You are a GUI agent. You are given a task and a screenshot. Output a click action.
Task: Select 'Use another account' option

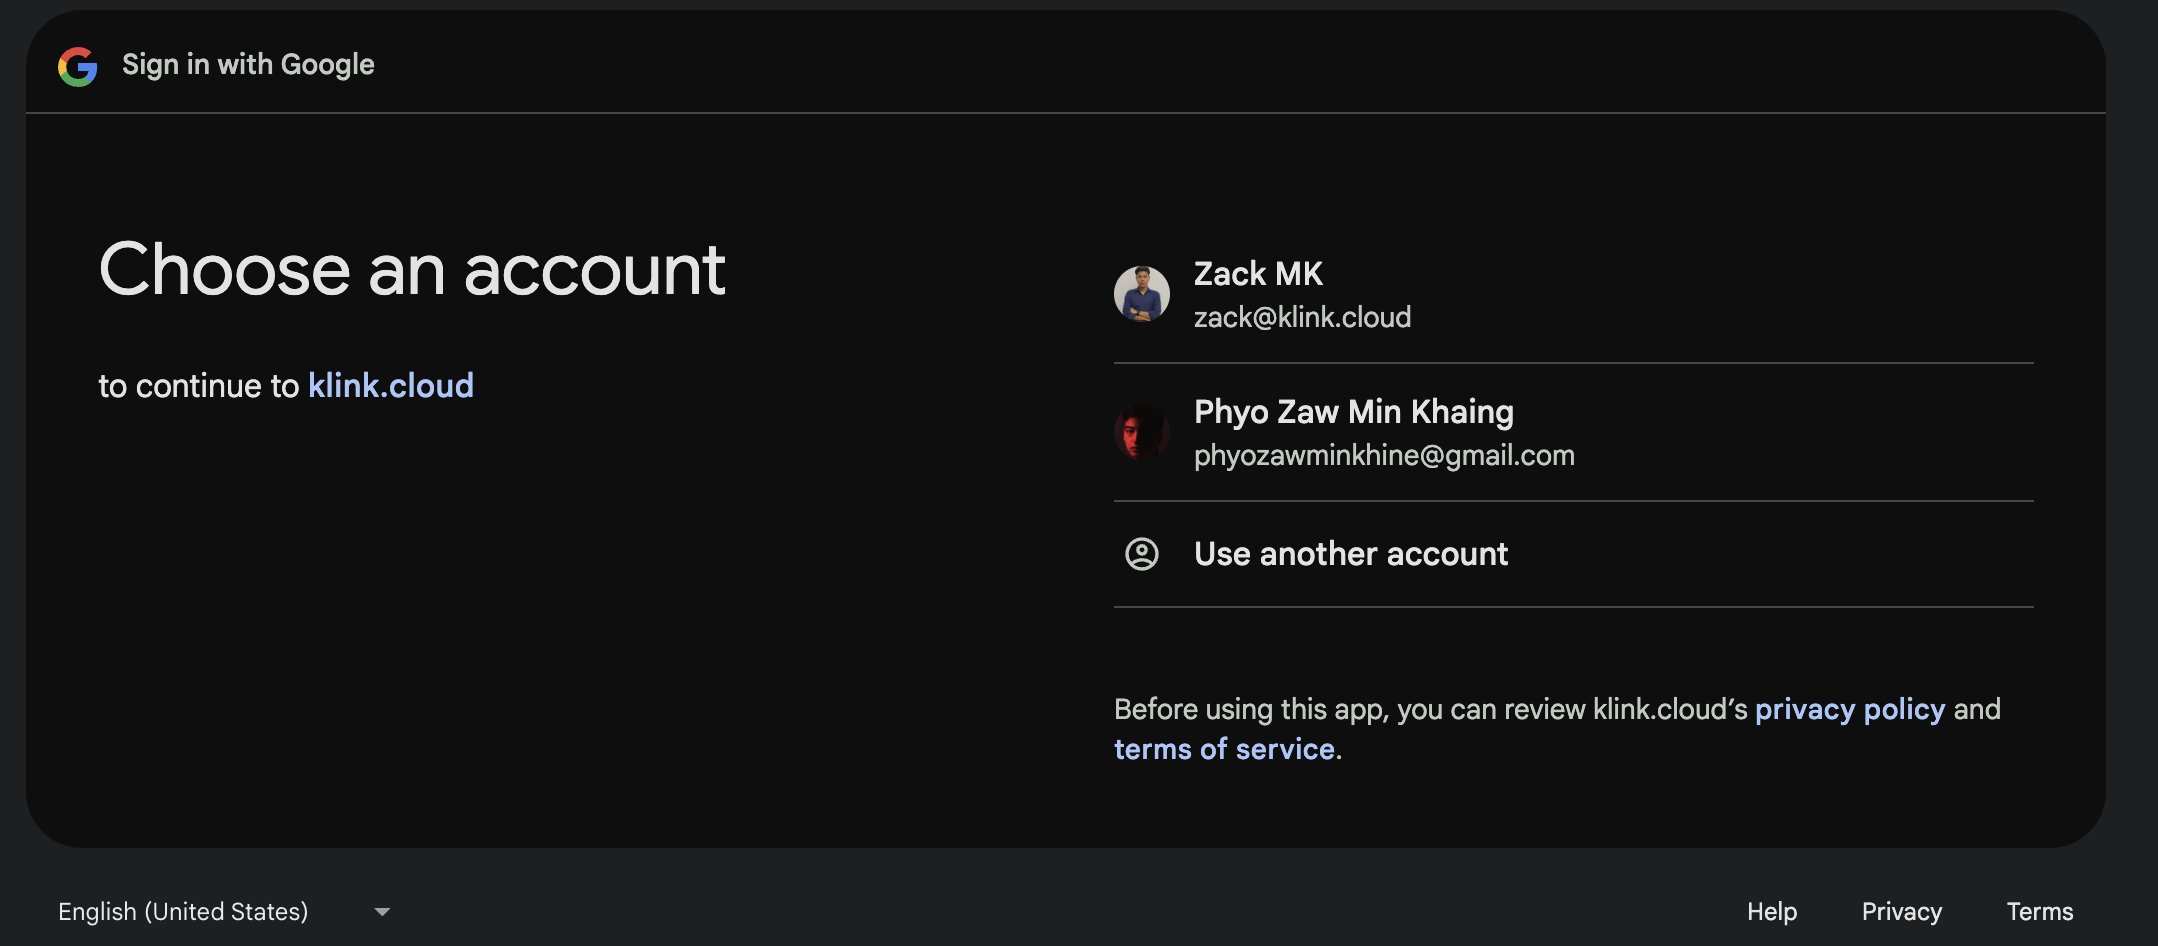click(1350, 554)
